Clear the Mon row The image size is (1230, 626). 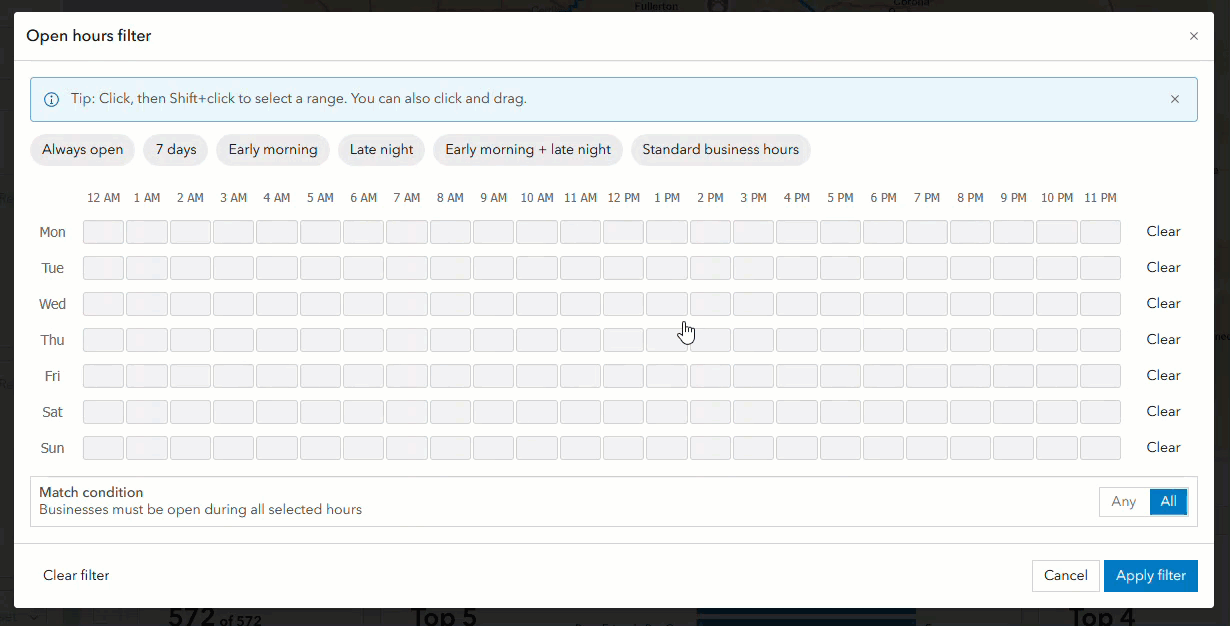tap(1164, 231)
